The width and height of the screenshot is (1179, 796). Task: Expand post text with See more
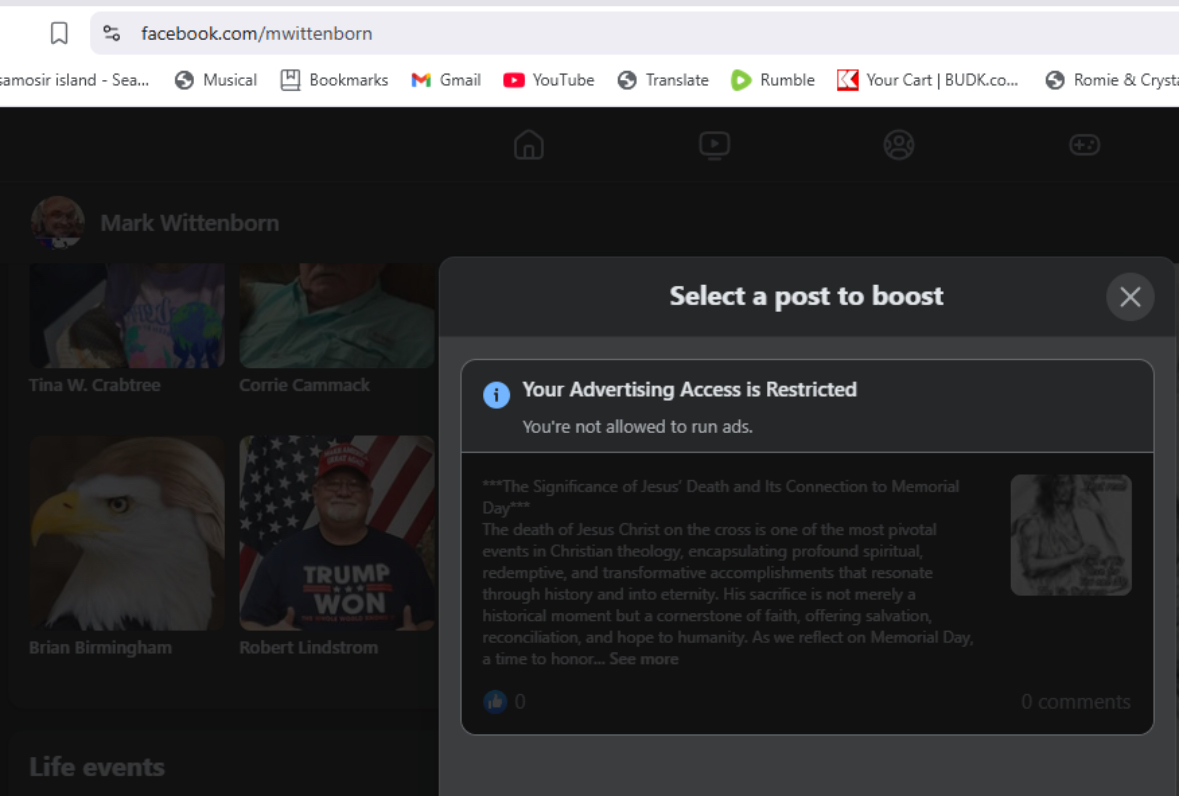[644, 659]
